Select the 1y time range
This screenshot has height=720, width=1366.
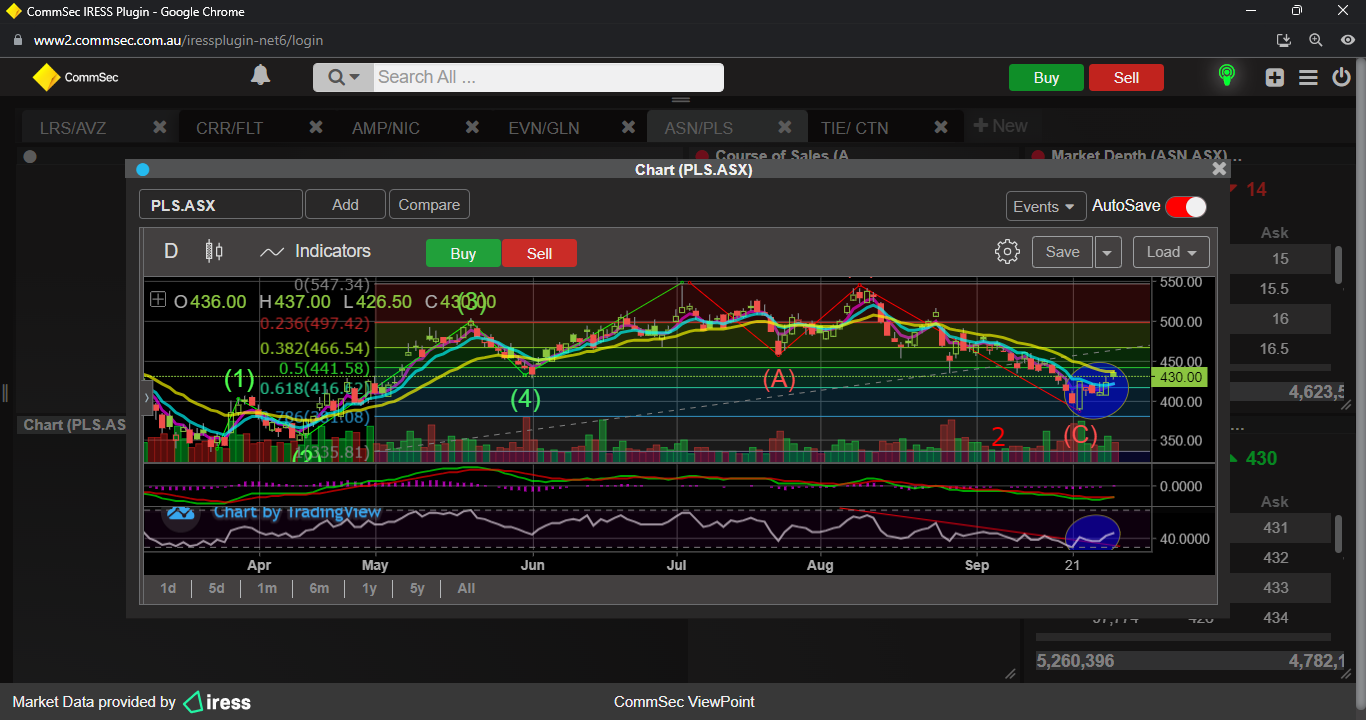tap(370, 588)
